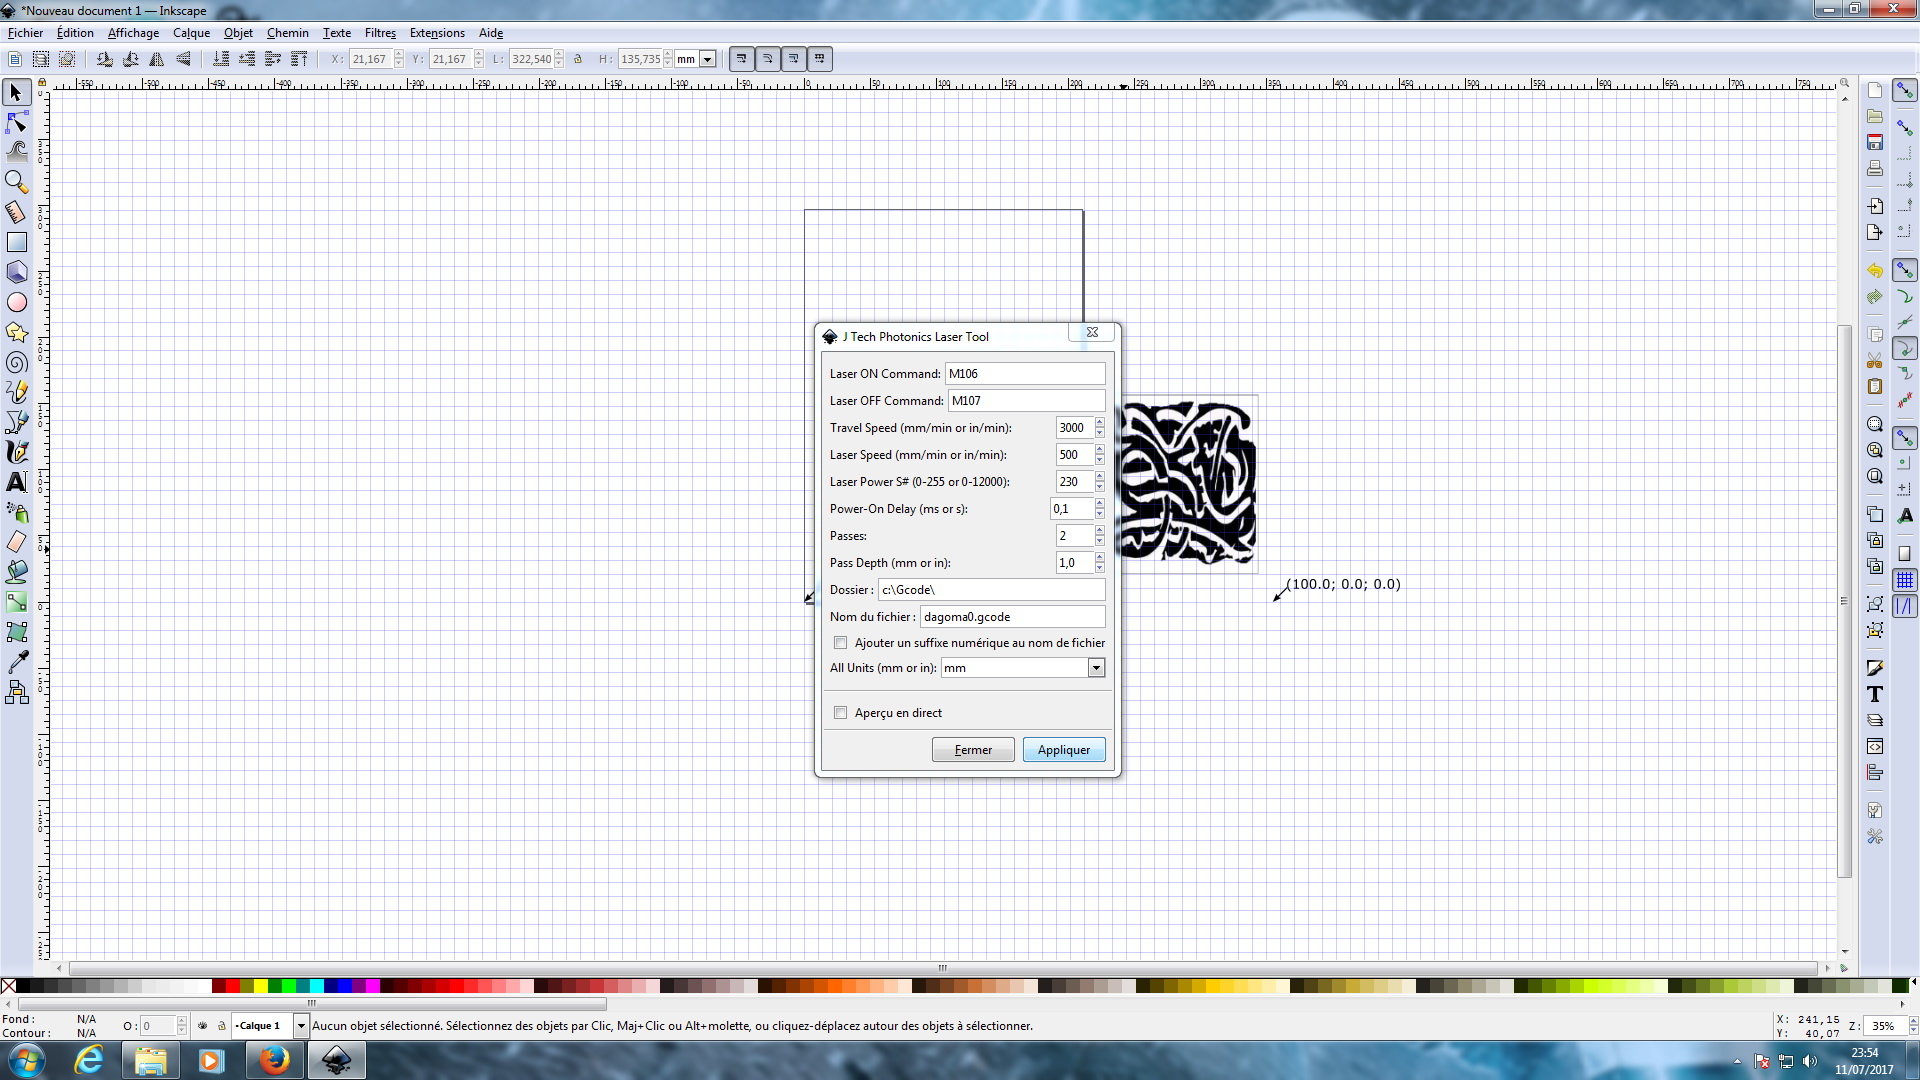Close the J Tech Photonics dialog

[x=1092, y=333]
